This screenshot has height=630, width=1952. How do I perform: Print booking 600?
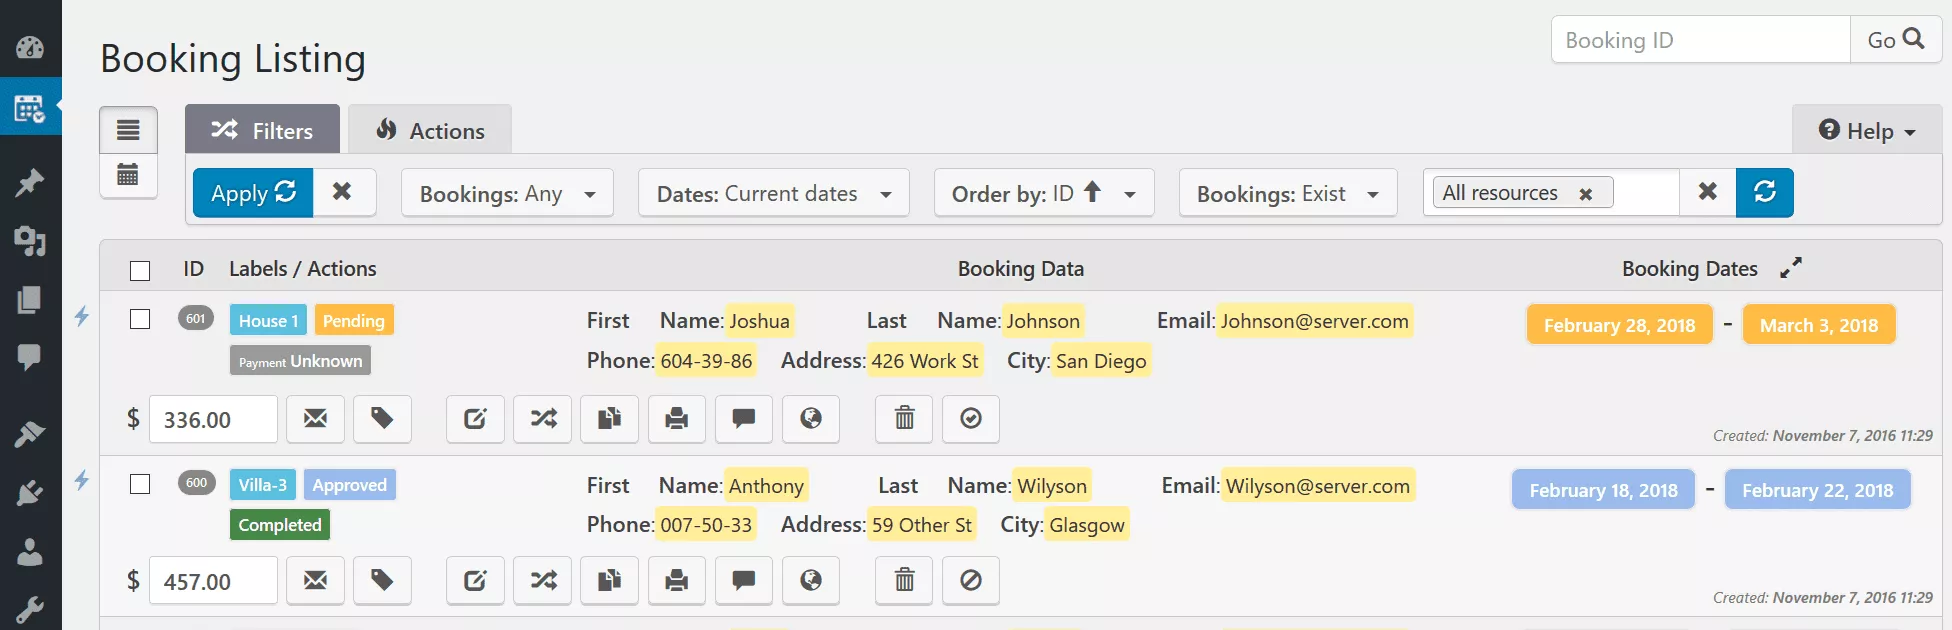677,580
